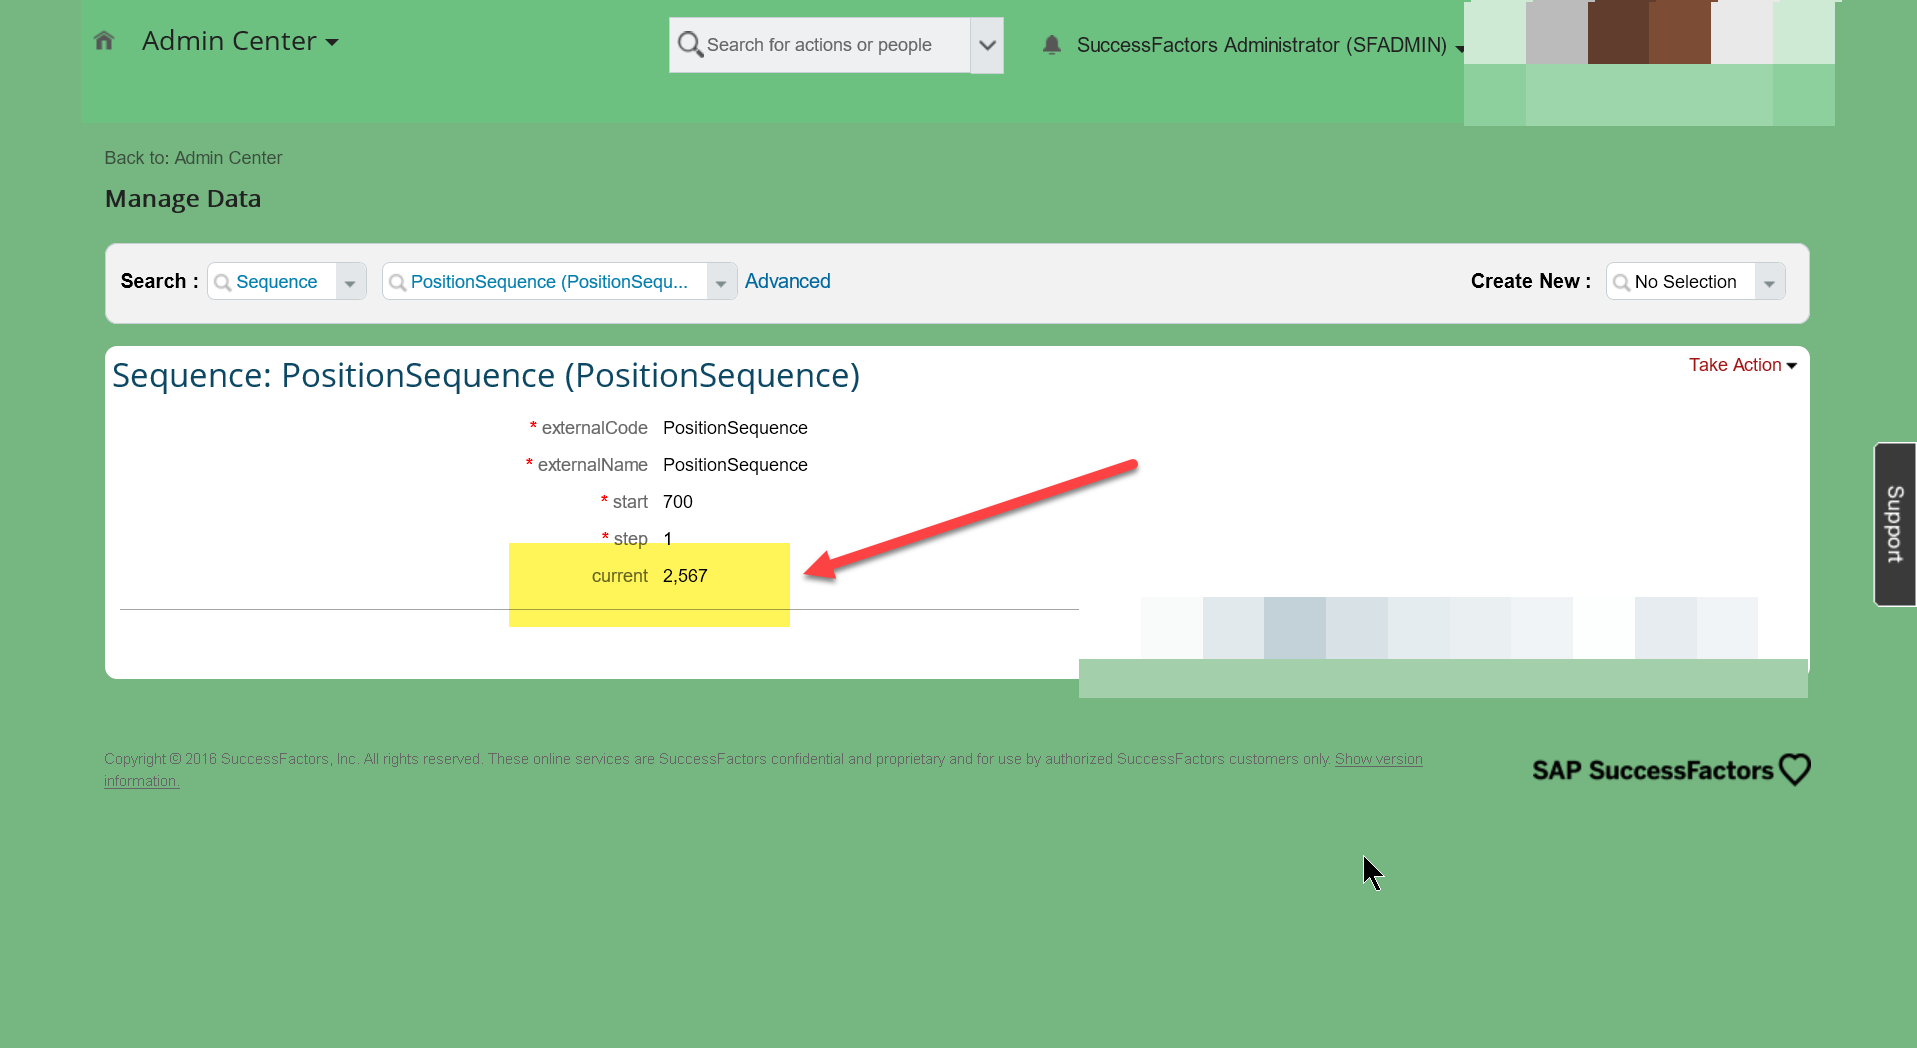1917x1048 pixels.
Task: Open the Advanced search link
Action: pos(787,281)
